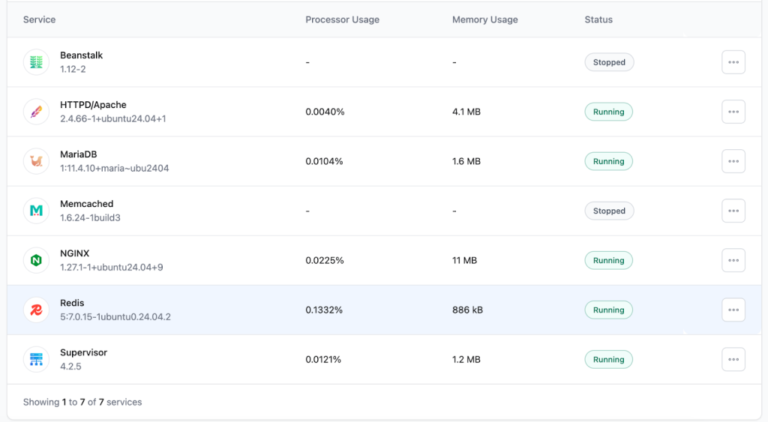Click the Redis red icon

tap(36, 310)
